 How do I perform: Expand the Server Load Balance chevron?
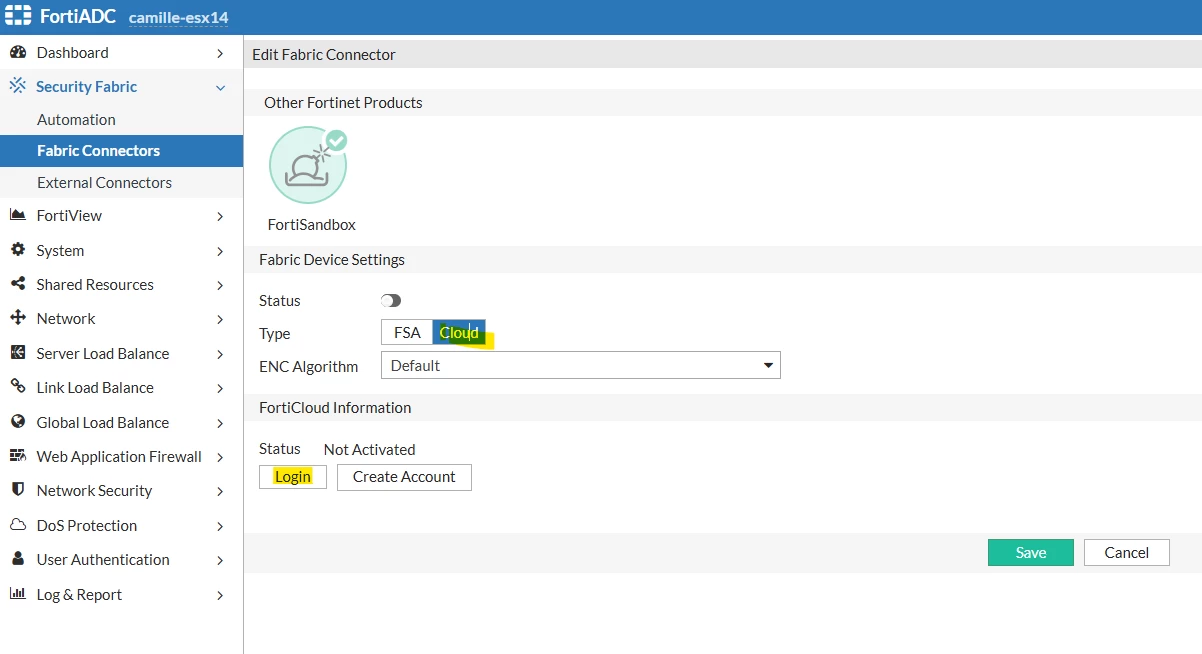220,354
